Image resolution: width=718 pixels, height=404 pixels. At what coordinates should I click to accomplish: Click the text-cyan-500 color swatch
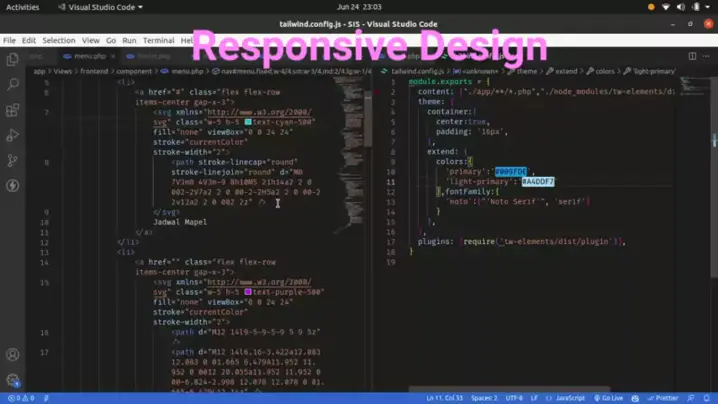click(x=248, y=122)
